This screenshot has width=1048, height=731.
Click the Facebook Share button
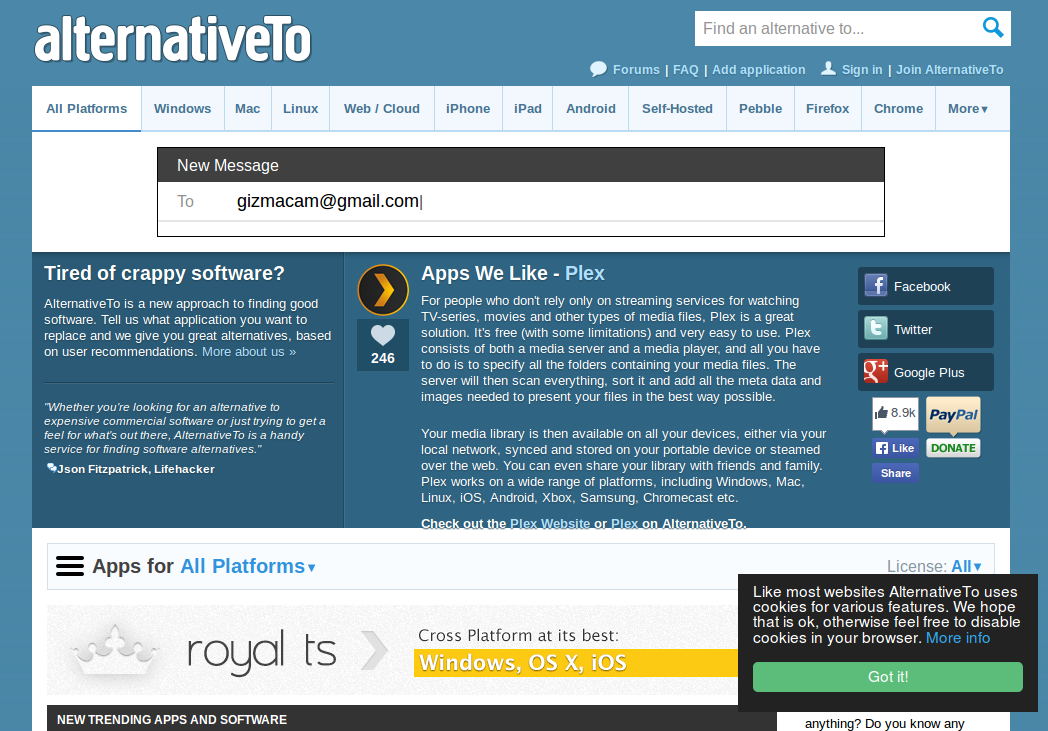pyautogui.click(x=895, y=473)
